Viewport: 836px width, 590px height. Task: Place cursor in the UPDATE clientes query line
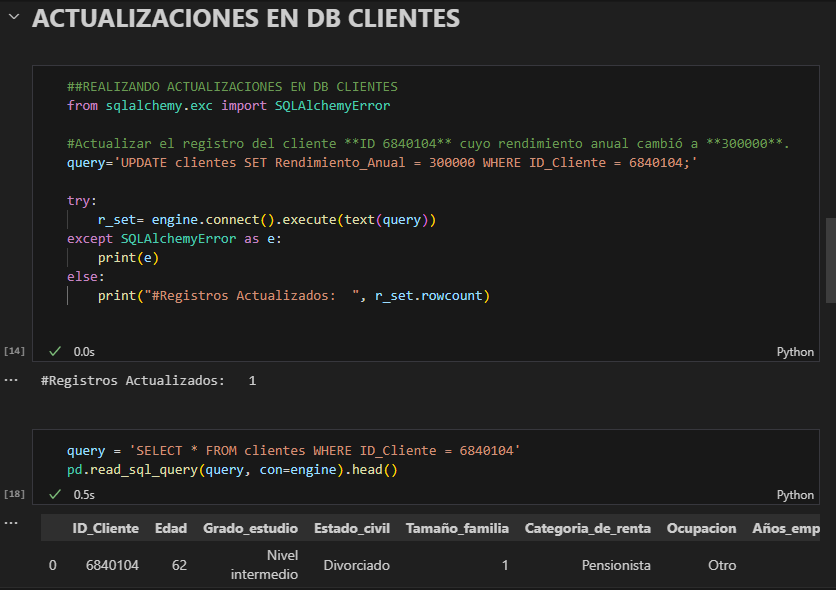(382, 163)
